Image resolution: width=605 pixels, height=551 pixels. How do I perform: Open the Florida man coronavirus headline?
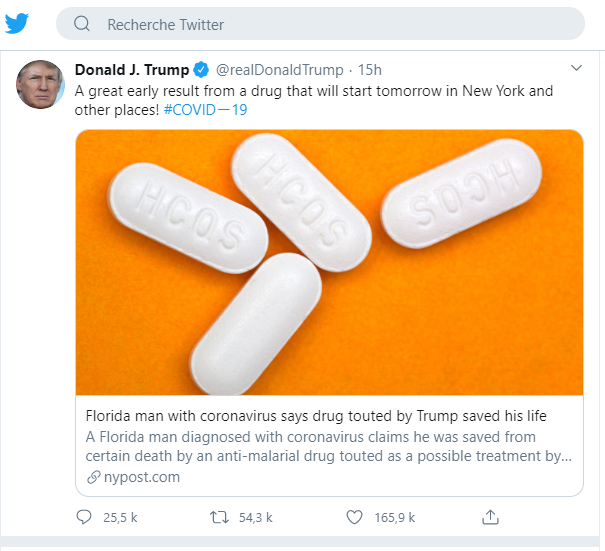click(x=317, y=415)
